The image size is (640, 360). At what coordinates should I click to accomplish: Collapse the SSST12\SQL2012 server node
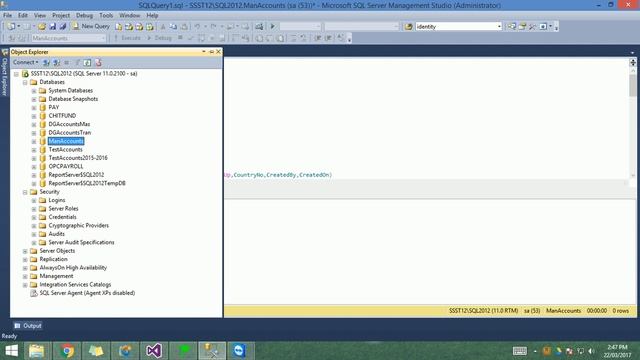point(16,74)
